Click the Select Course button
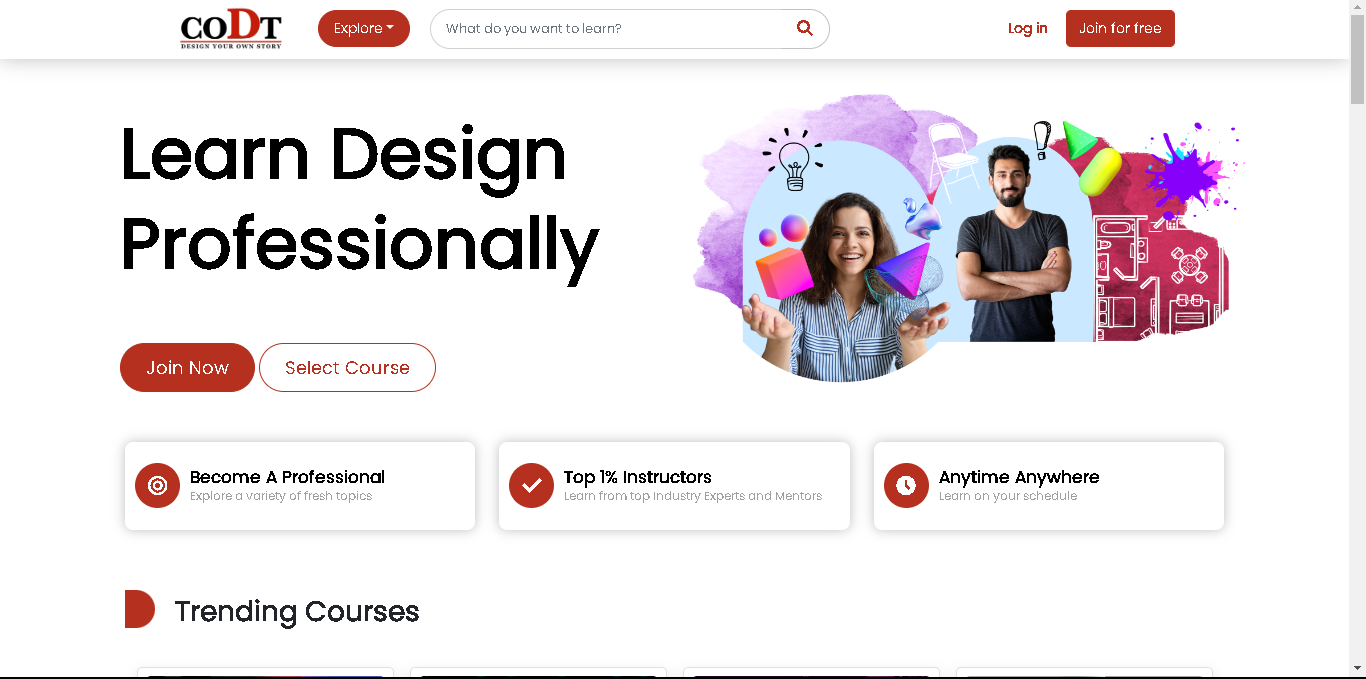 (347, 367)
